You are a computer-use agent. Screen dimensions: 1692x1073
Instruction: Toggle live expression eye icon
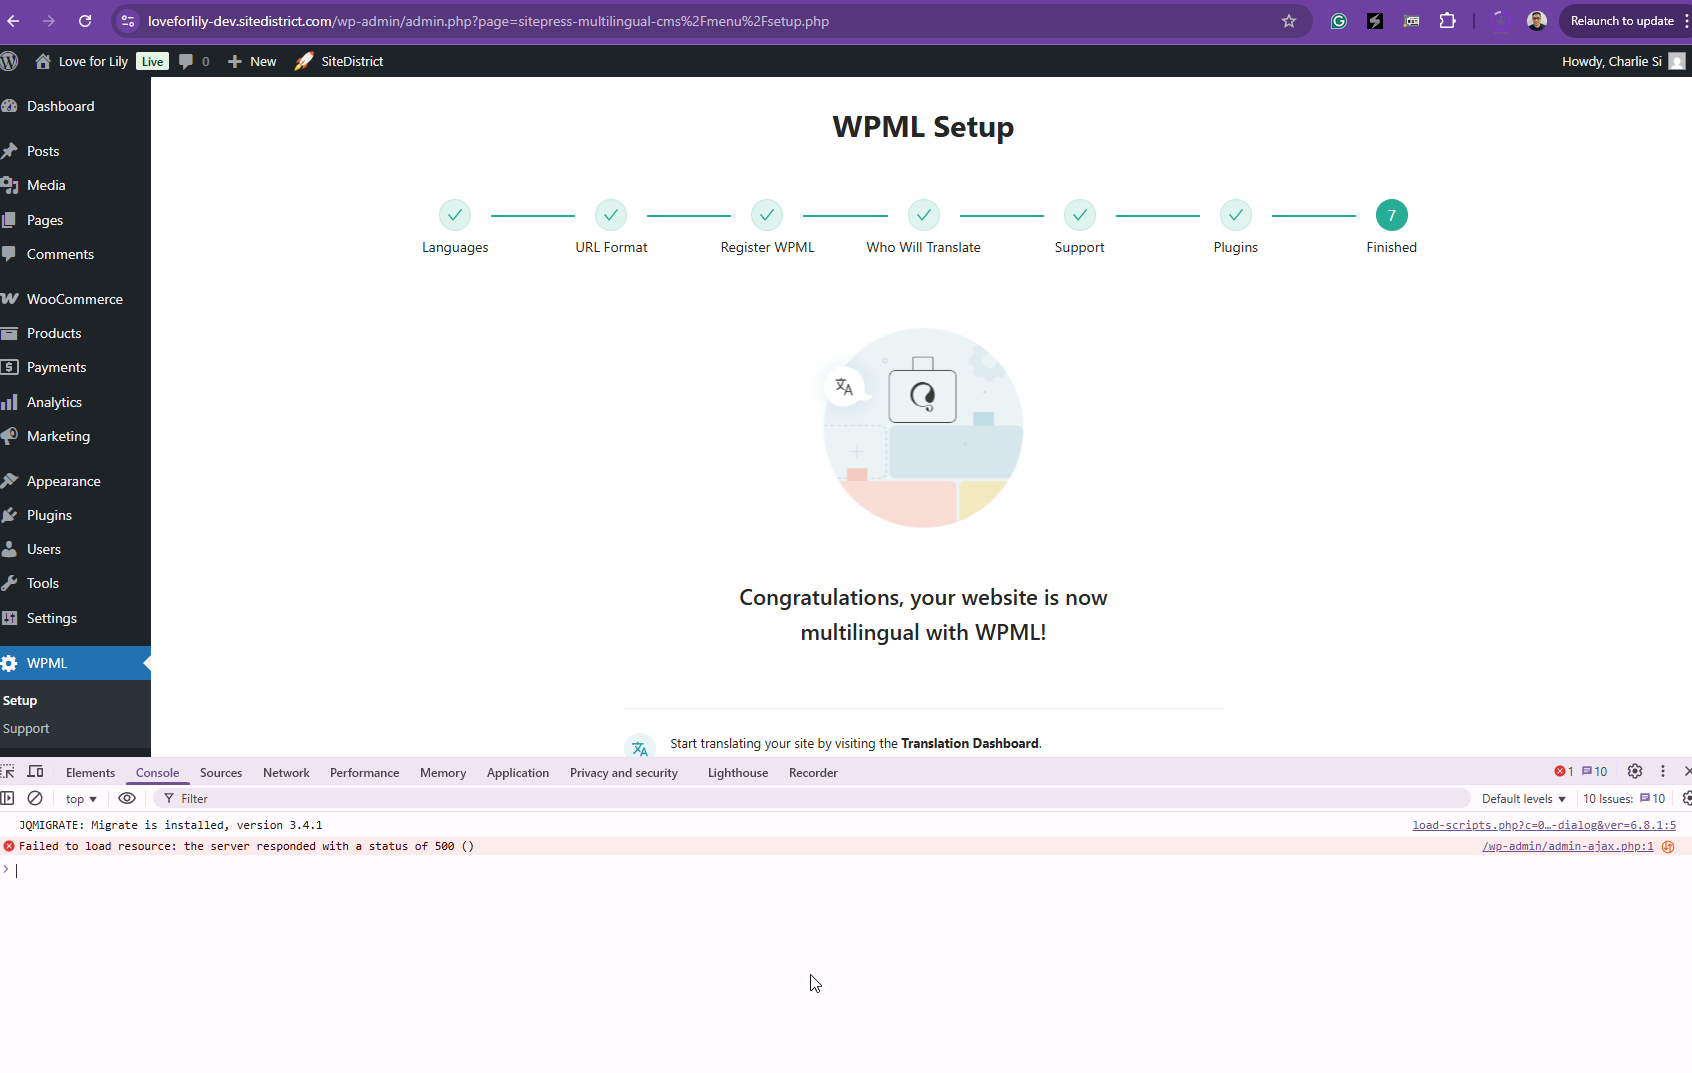127,799
